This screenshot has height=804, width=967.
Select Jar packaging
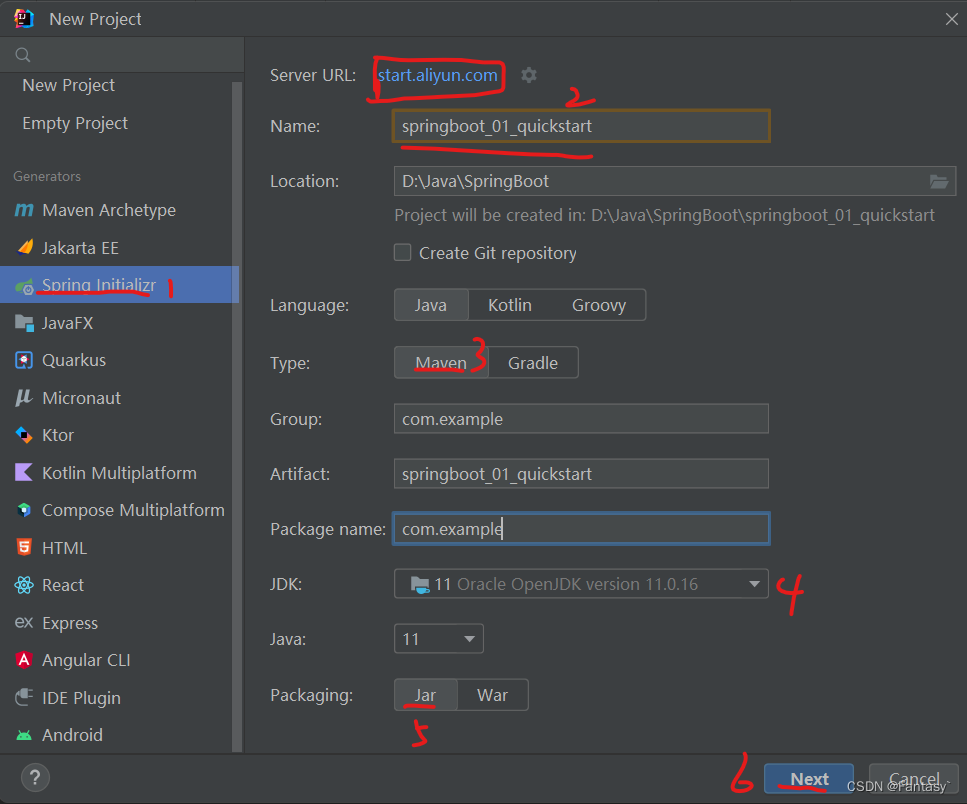coord(426,695)
